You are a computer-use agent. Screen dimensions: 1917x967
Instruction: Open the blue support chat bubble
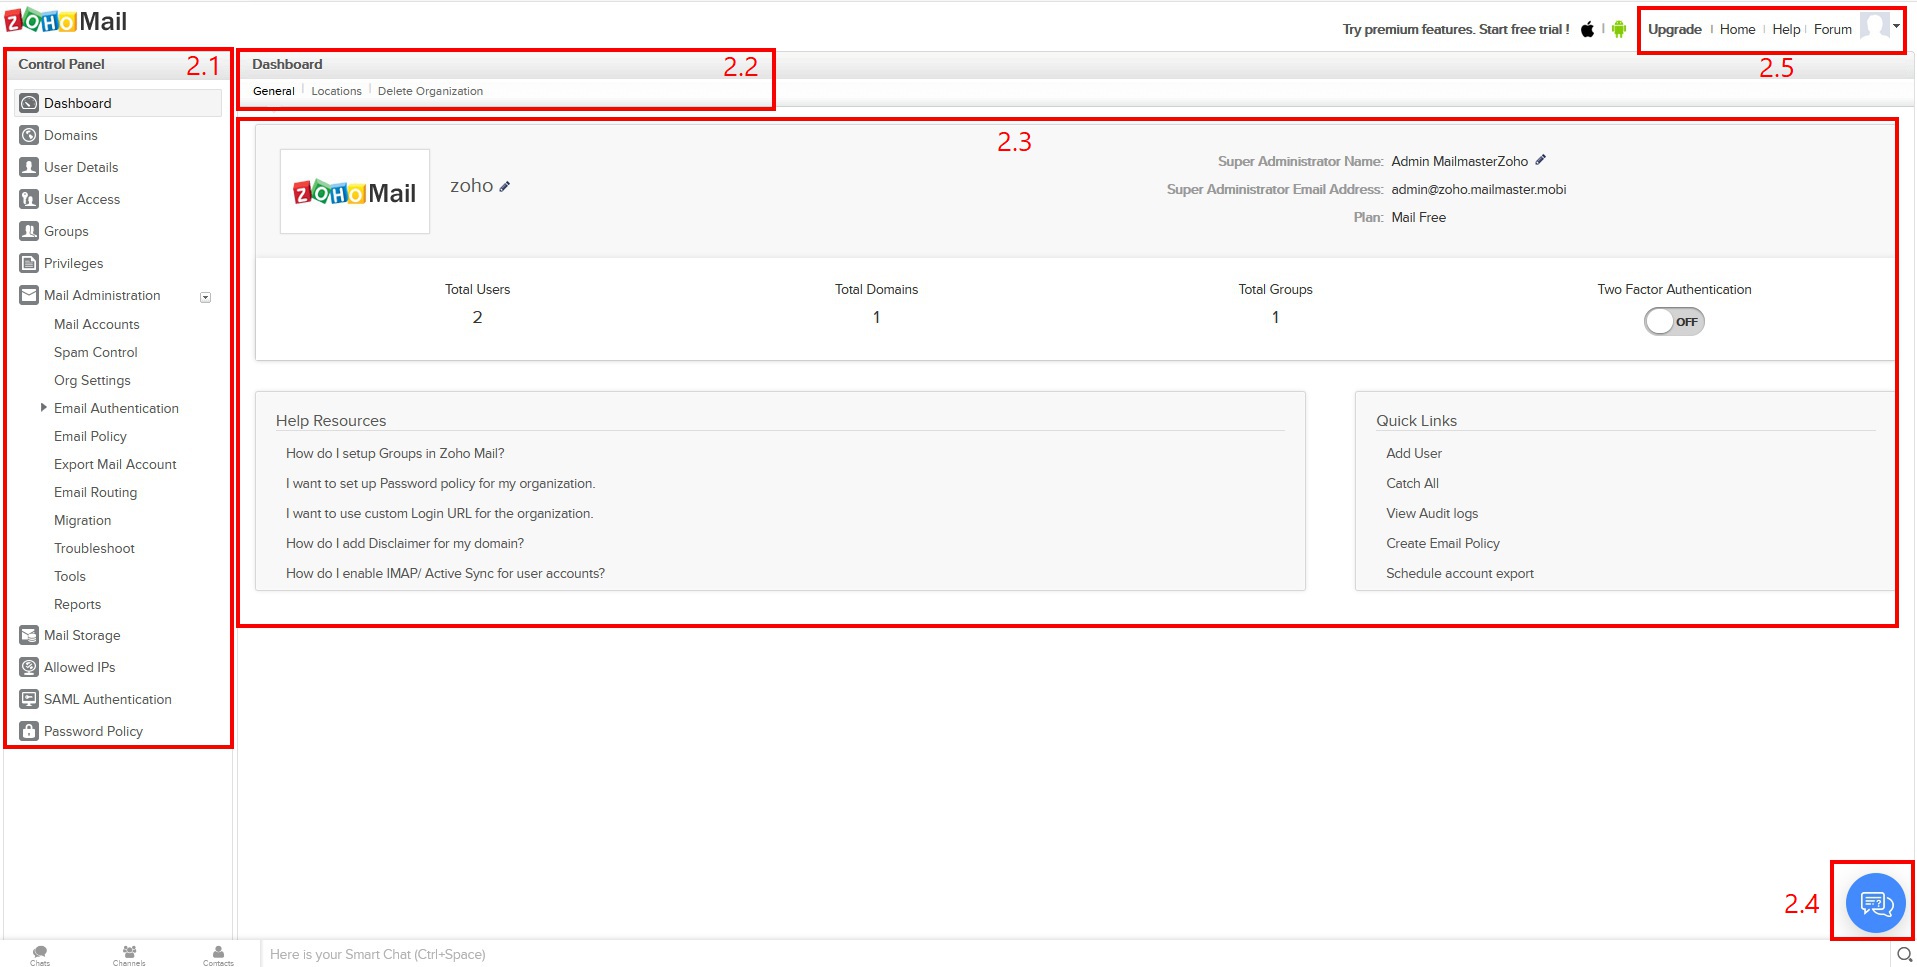pyautogui.click(x=1876, y=903)
